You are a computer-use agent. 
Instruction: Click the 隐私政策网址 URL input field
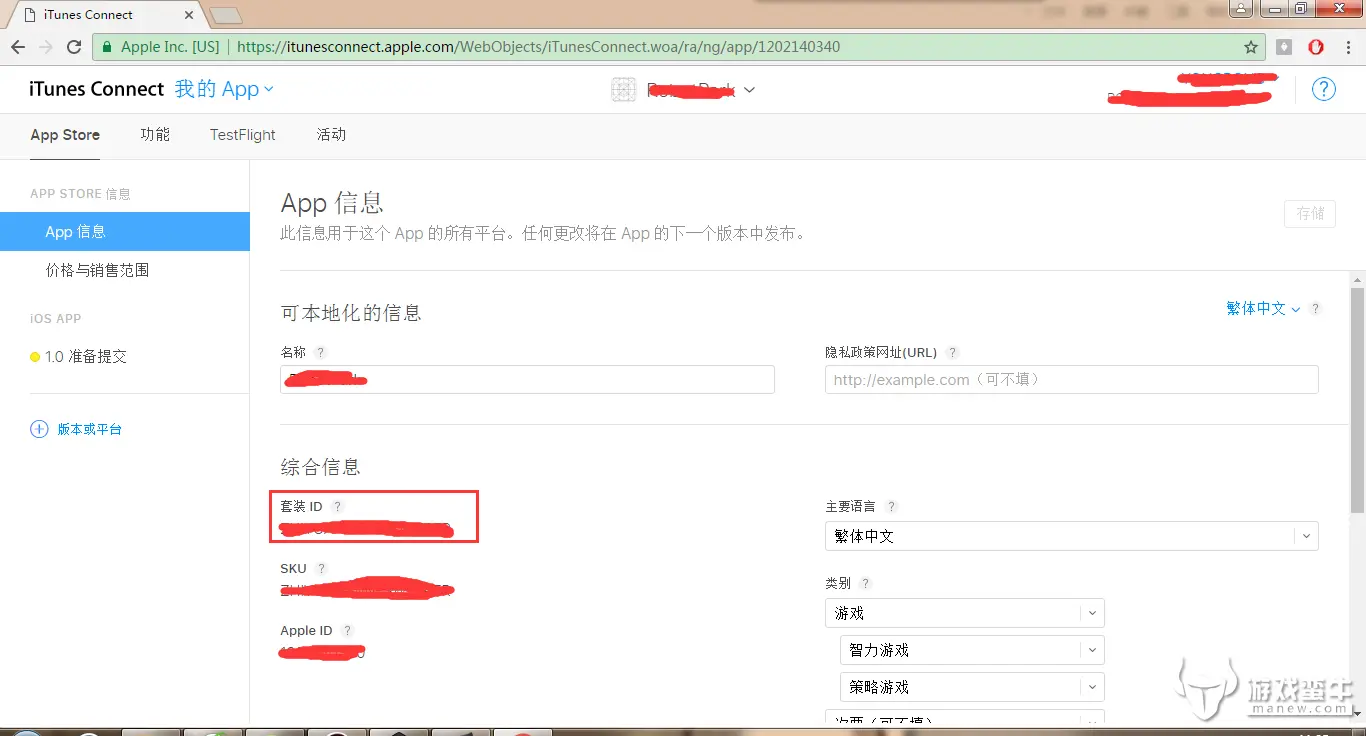point(1071,379)
